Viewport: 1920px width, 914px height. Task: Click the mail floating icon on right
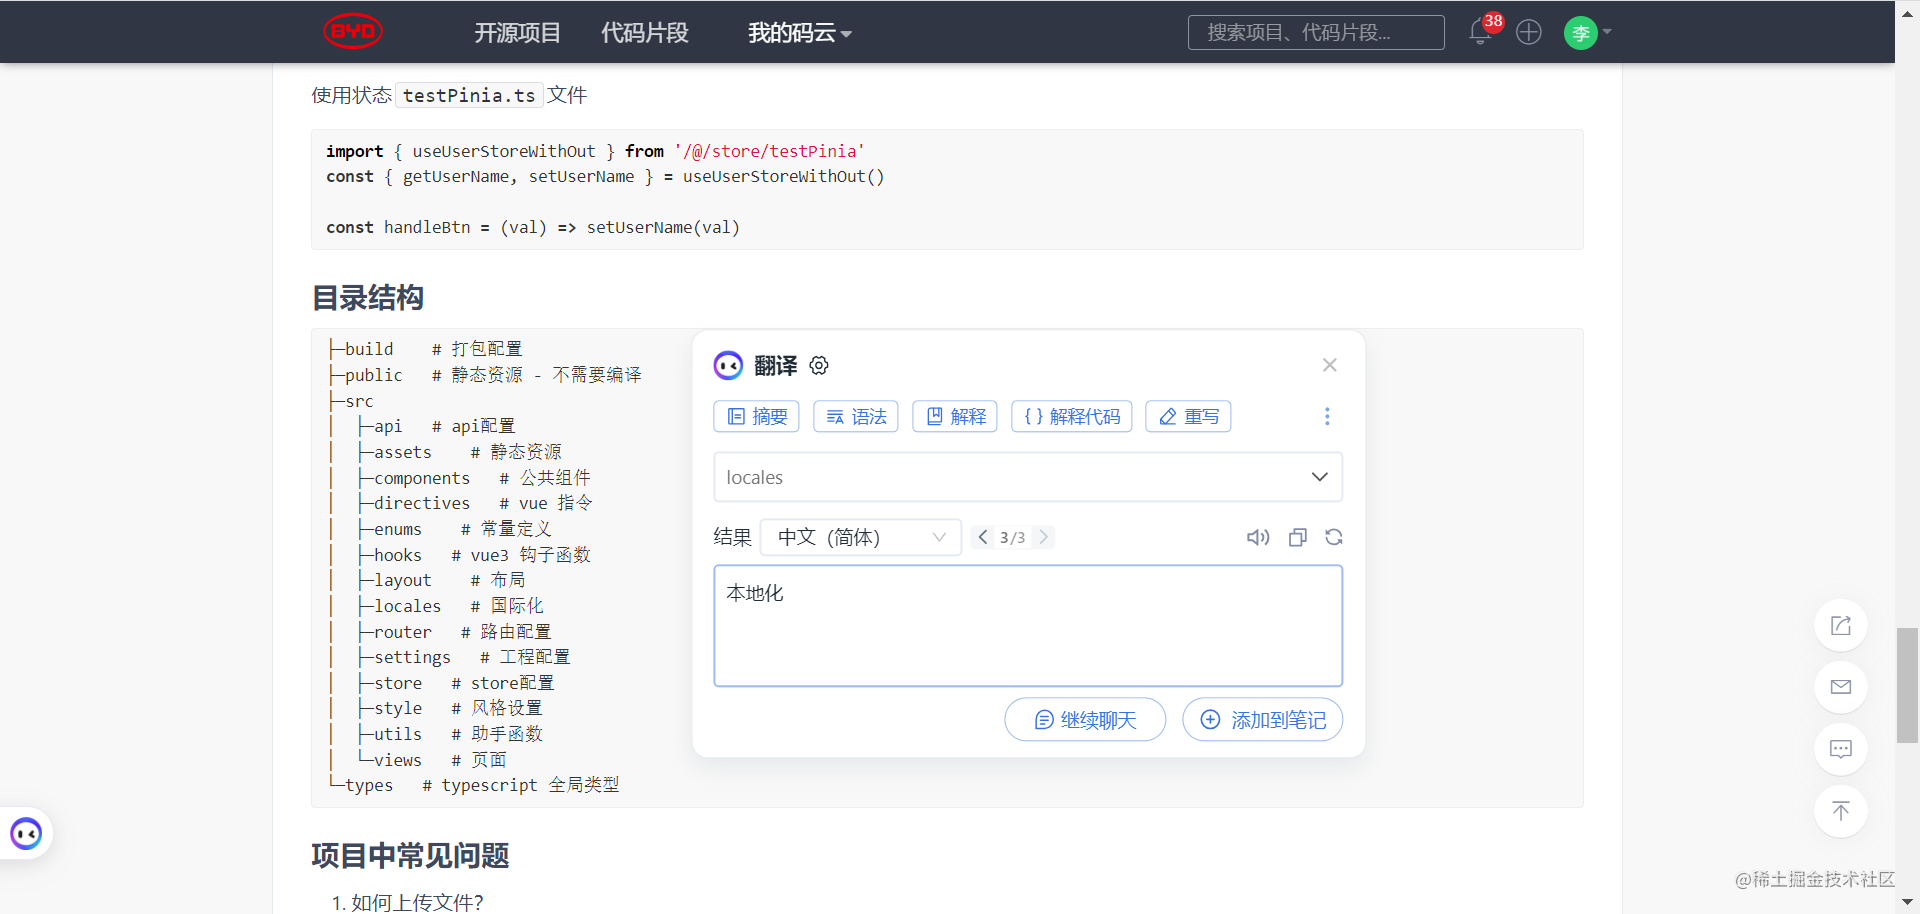[1841, 687]
